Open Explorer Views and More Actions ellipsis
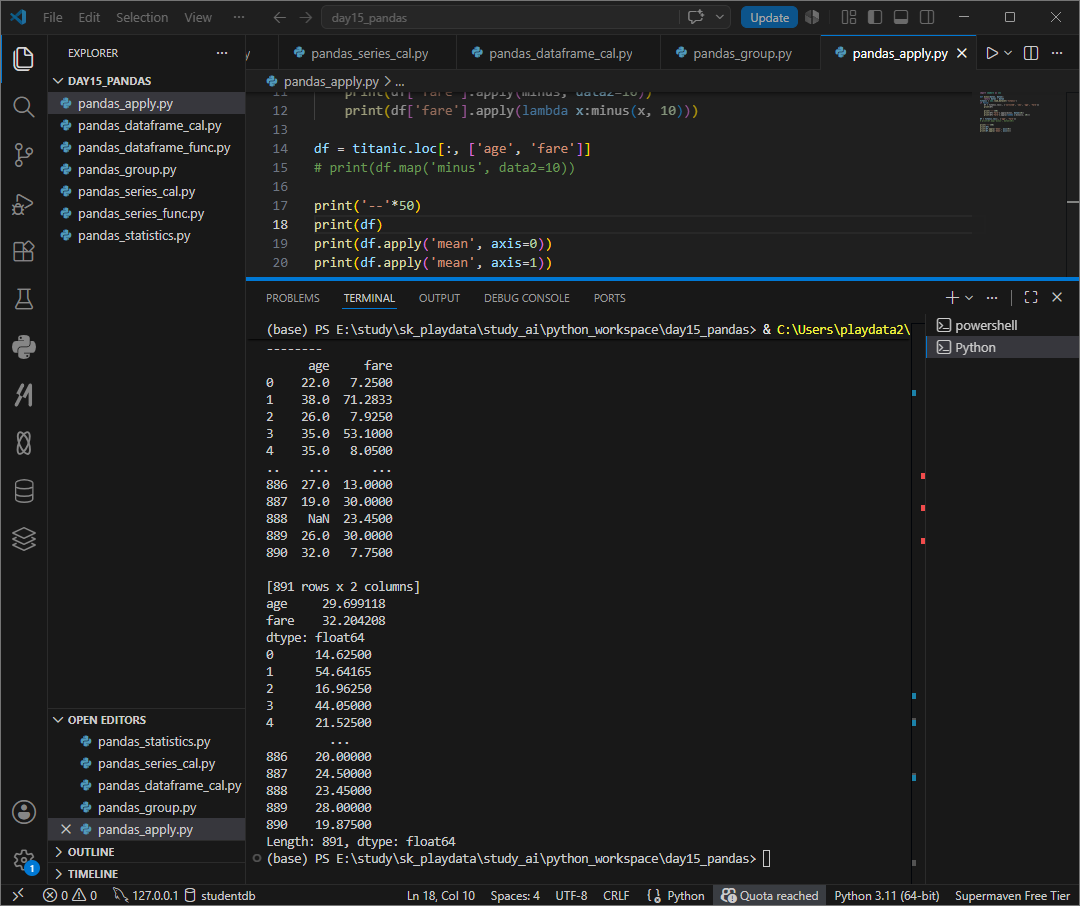The image size is (1080, 906). tap(222, 53)
